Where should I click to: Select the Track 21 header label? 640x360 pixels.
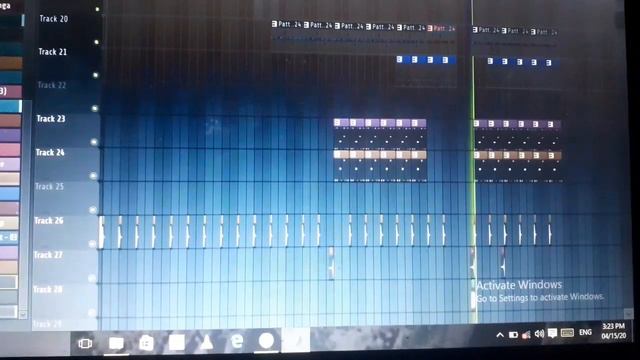tap(52, 52)
